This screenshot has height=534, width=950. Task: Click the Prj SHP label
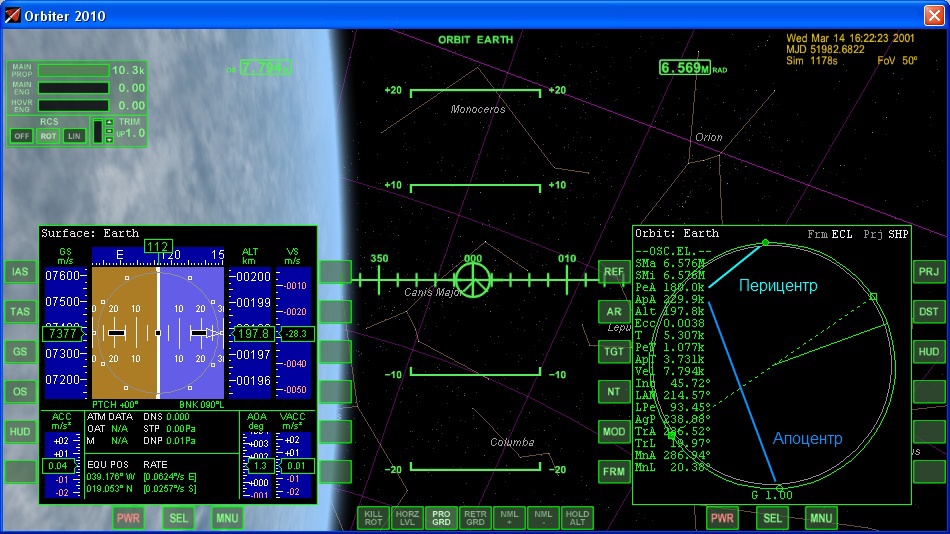[886, 234]
